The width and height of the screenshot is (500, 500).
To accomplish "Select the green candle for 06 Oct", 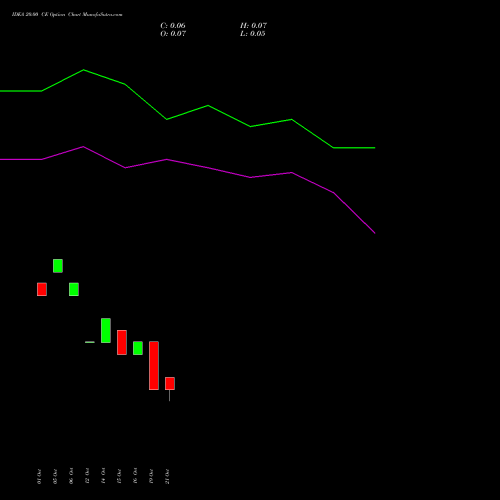I will [x=74, y=289].
